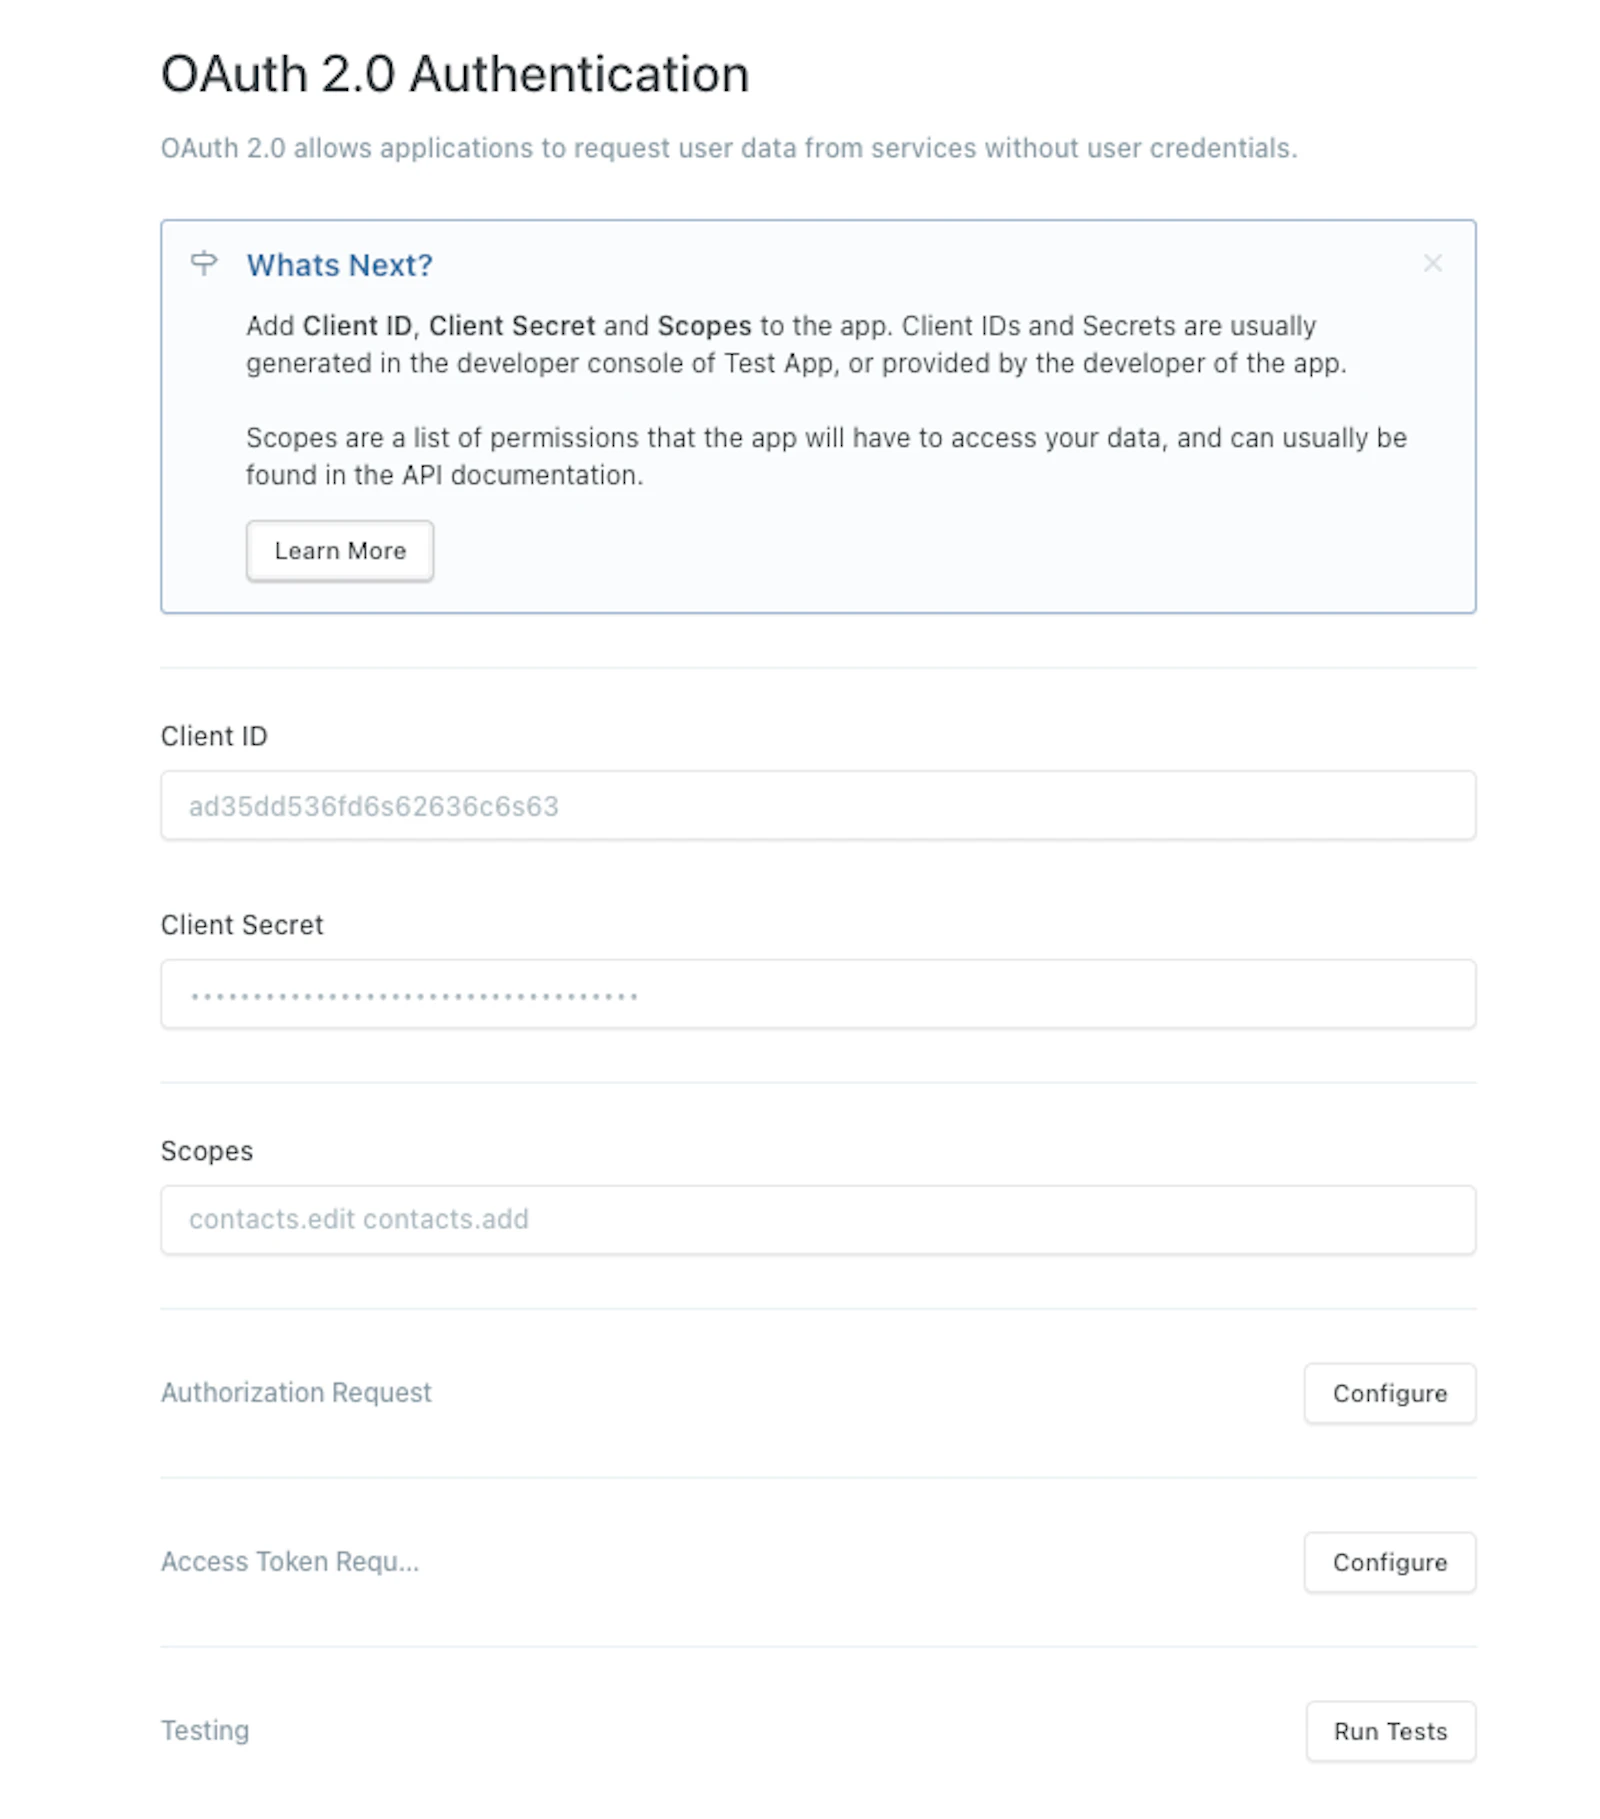Click the OAuth 2.0 Authentication page title
The height and width of the screenshot is (1819, 1600).
click(x=455, y=74)
